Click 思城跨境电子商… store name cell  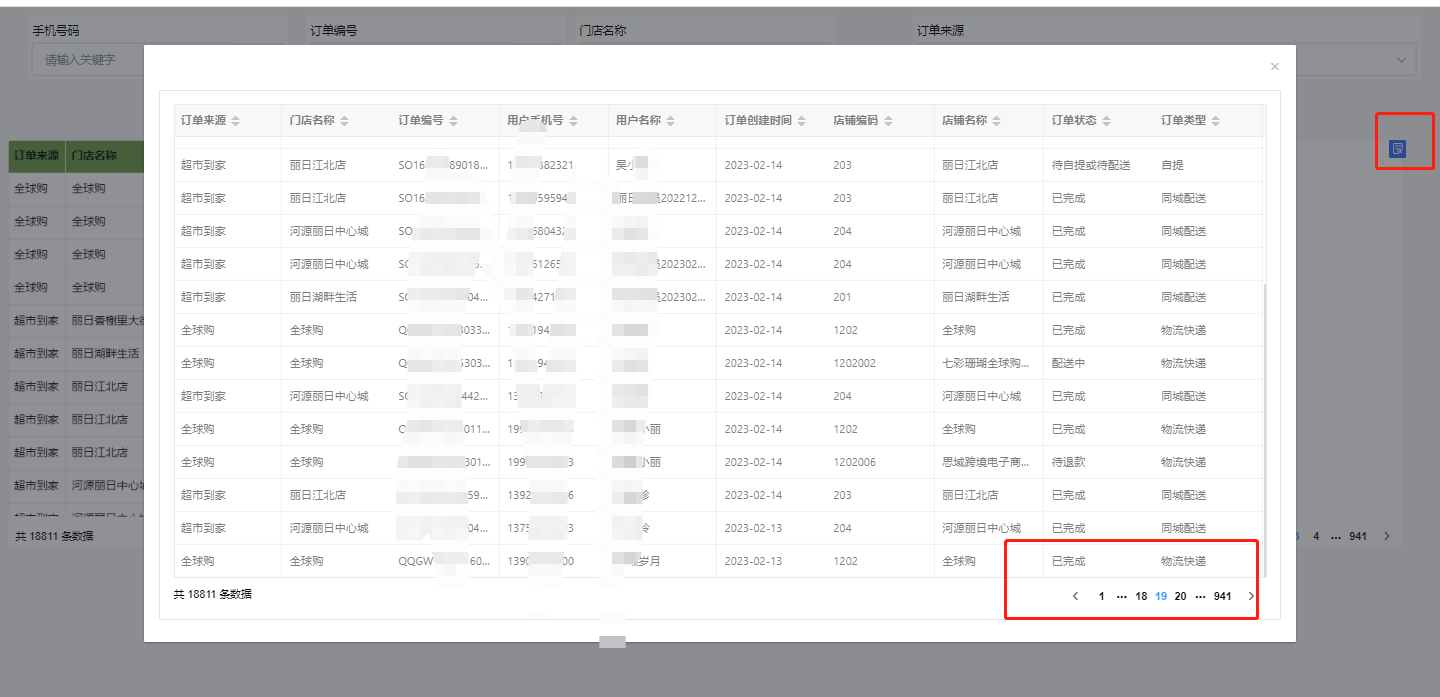(986, 462)
